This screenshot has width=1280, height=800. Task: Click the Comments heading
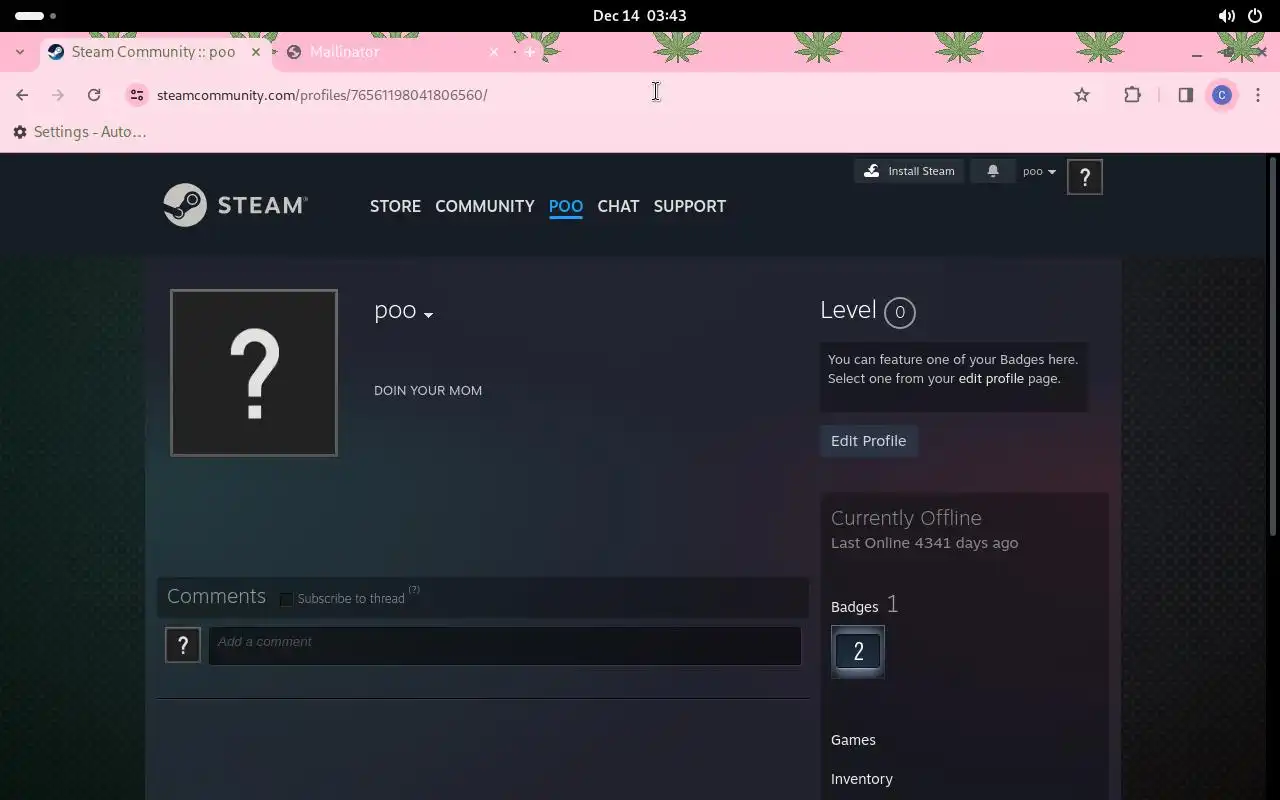click(216, 596)
